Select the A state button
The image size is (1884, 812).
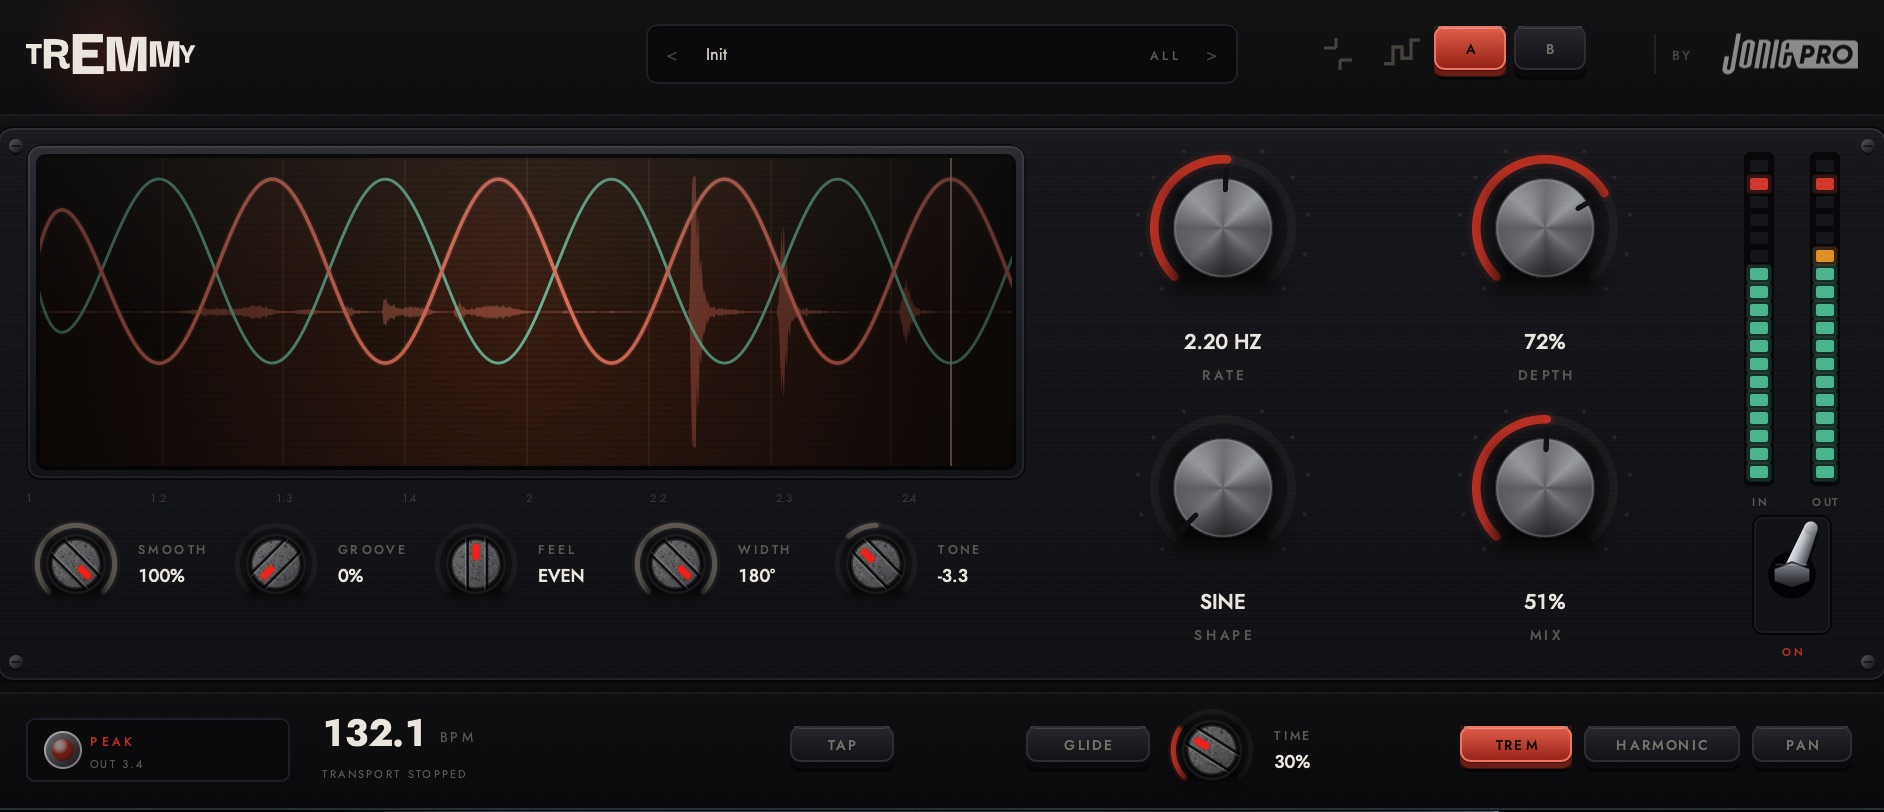point(1470,49)
